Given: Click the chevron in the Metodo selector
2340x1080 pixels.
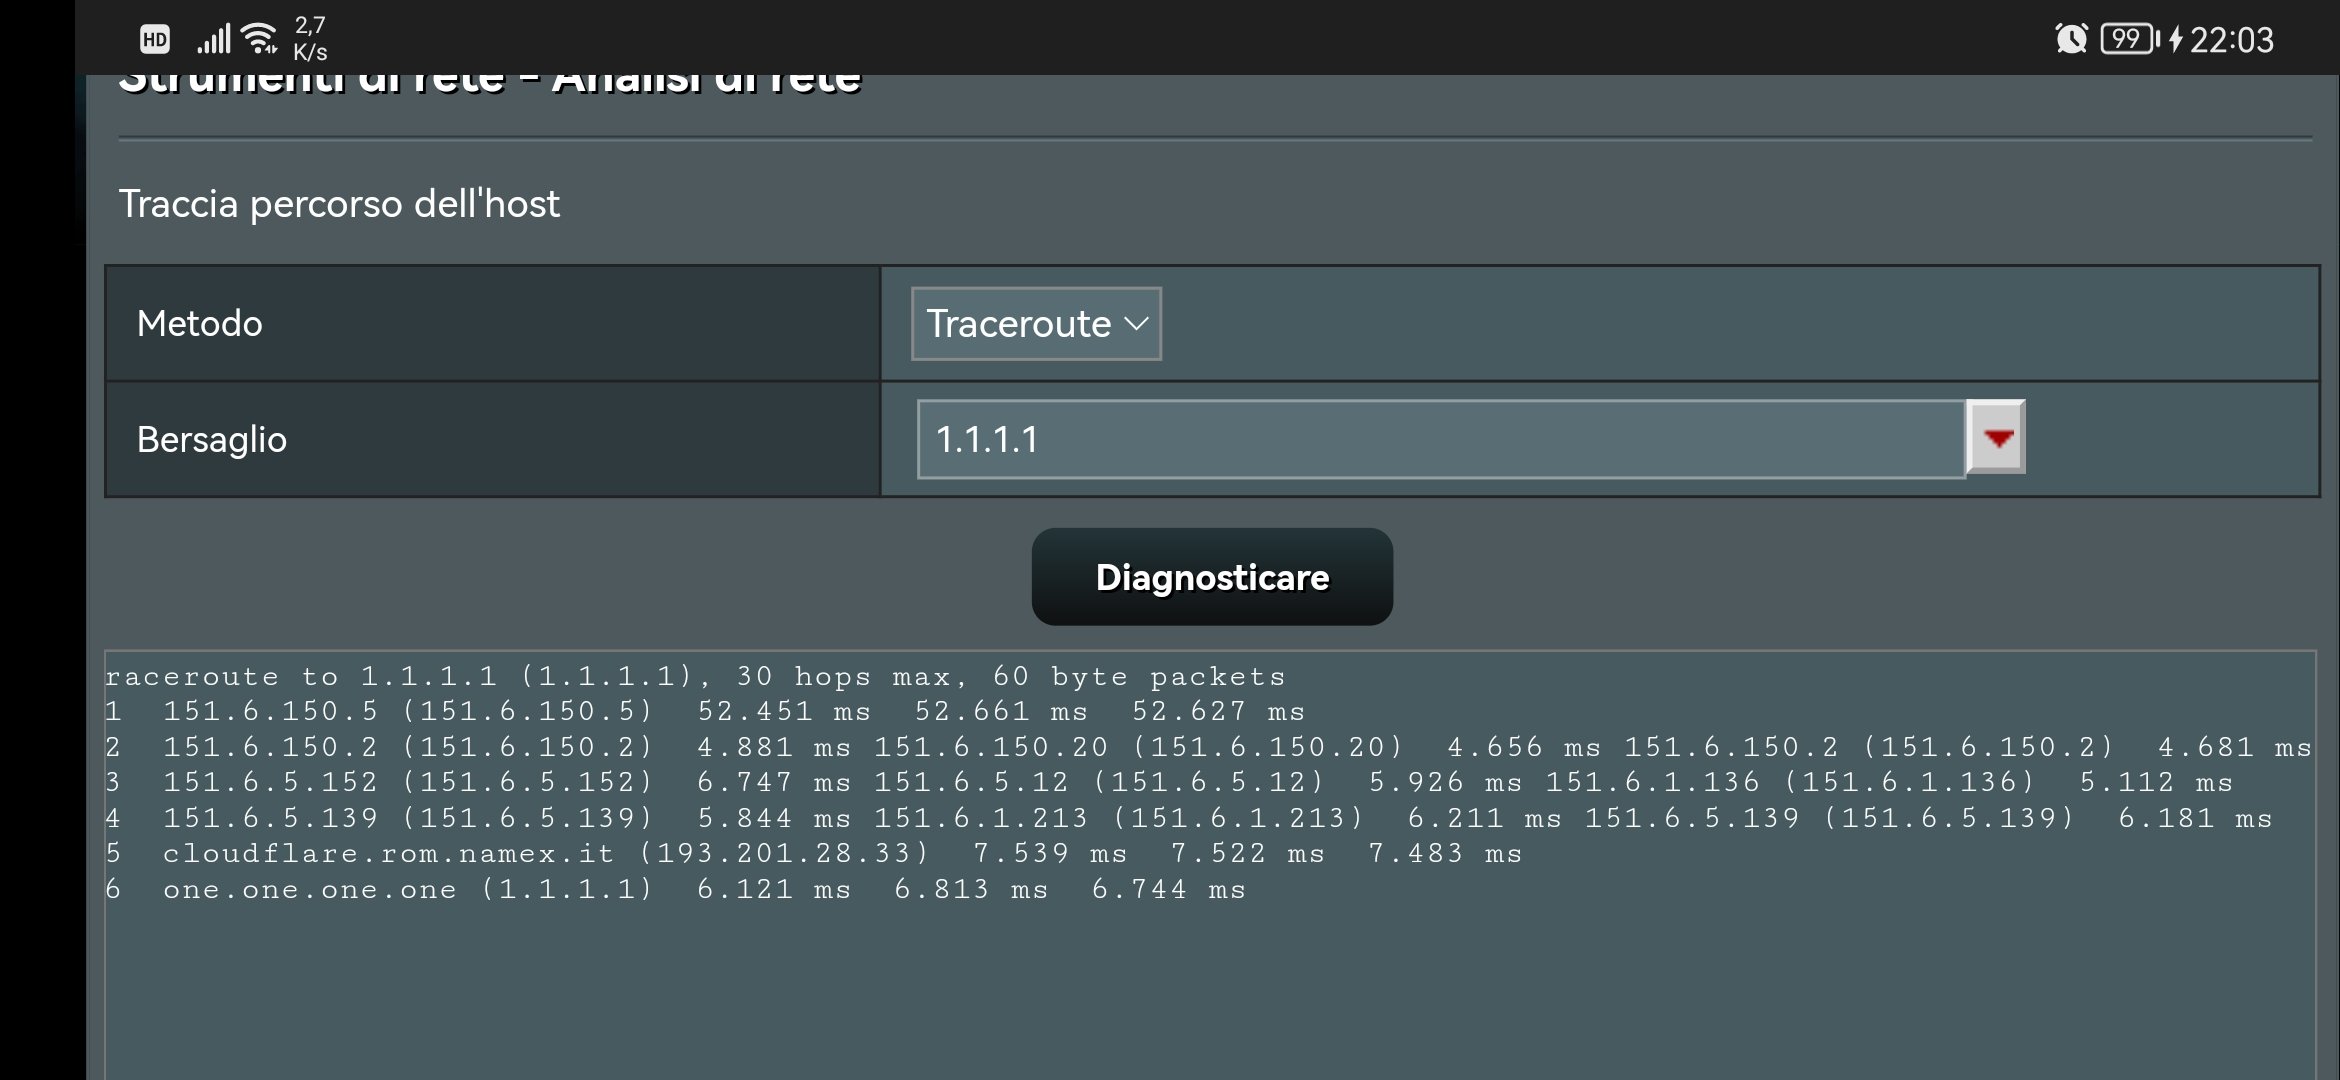Looking at the screenshot, I should [1136, 324].
